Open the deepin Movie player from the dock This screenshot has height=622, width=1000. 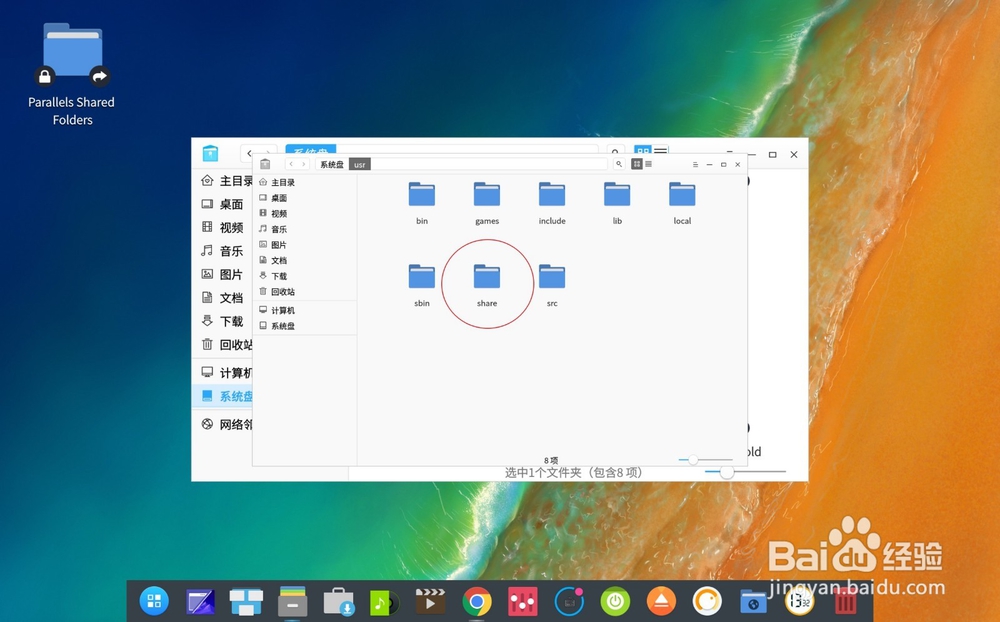[x=430, y=601]
